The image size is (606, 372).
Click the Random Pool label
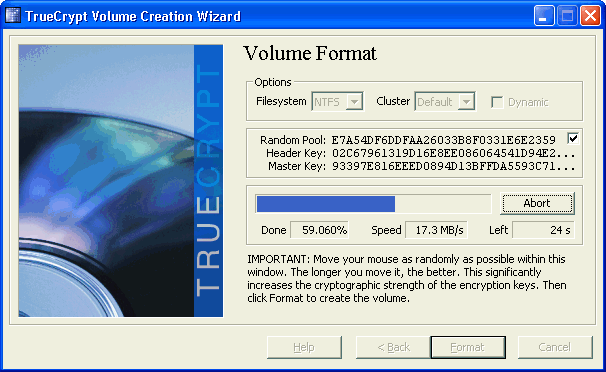tap(293, 140)
